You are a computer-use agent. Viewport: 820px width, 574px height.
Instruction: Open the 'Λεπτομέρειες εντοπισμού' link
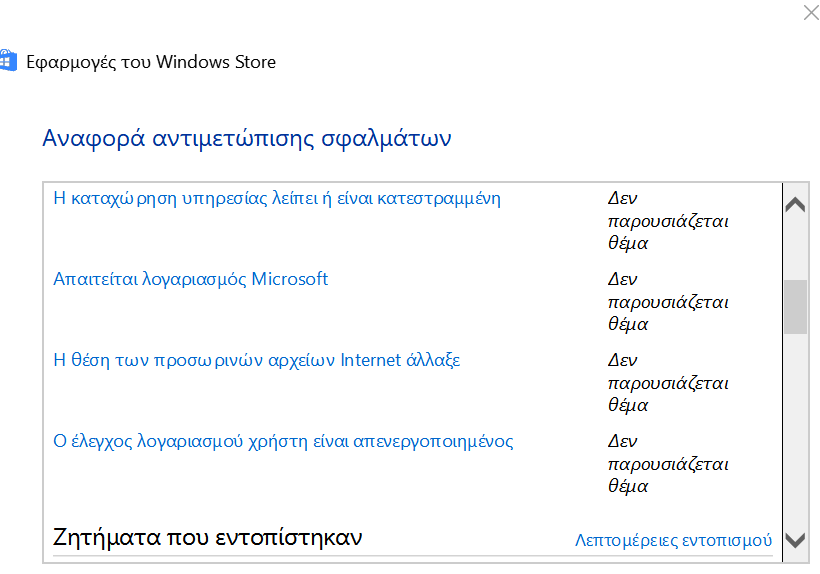[674, 540]
